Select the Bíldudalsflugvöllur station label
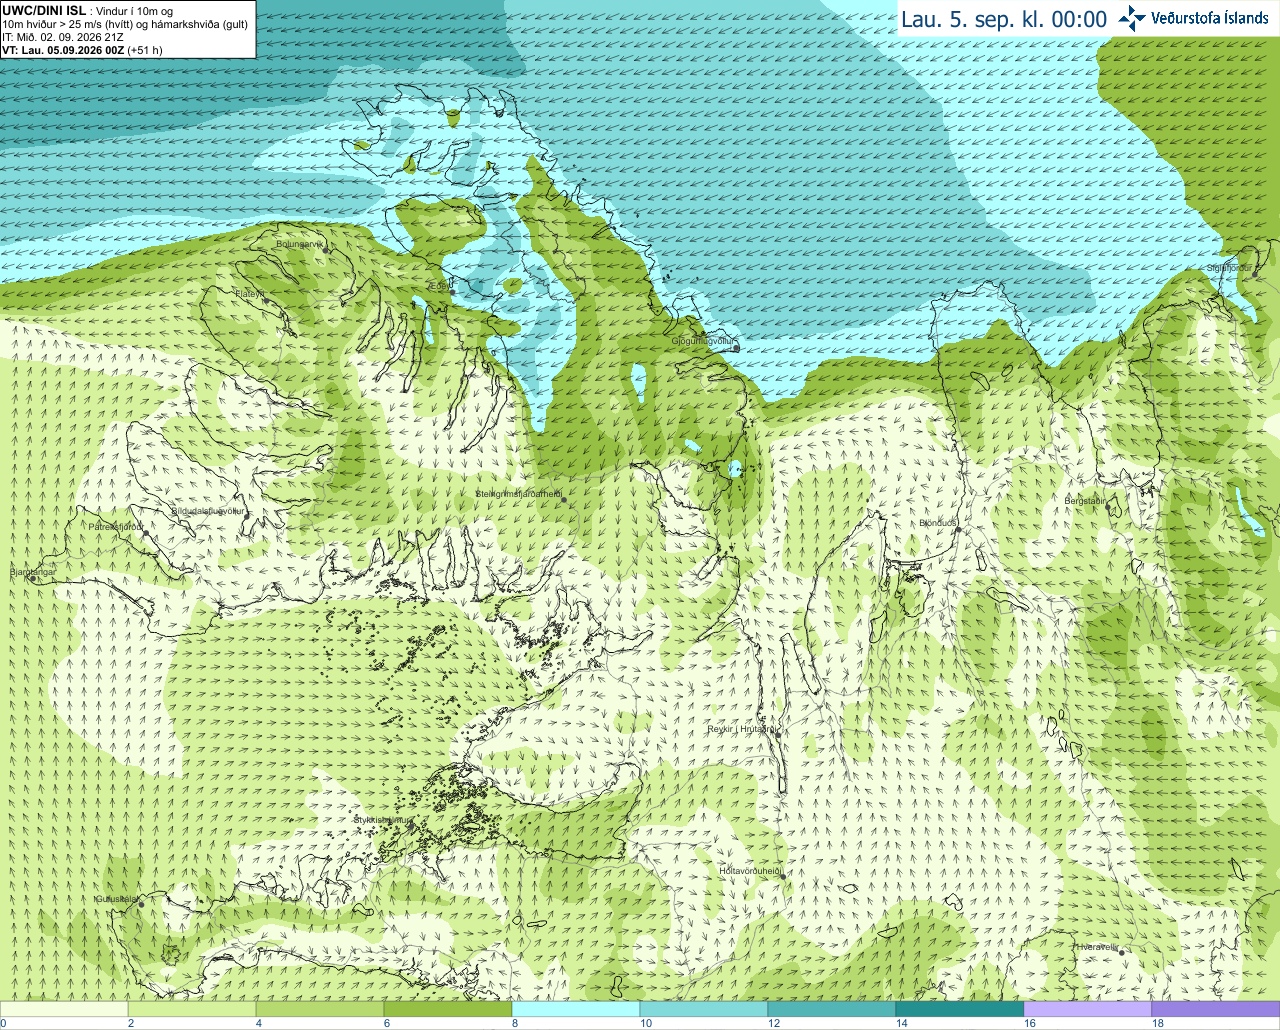This screenshot has height=1030, width=1280. click(x=208, y=510)
